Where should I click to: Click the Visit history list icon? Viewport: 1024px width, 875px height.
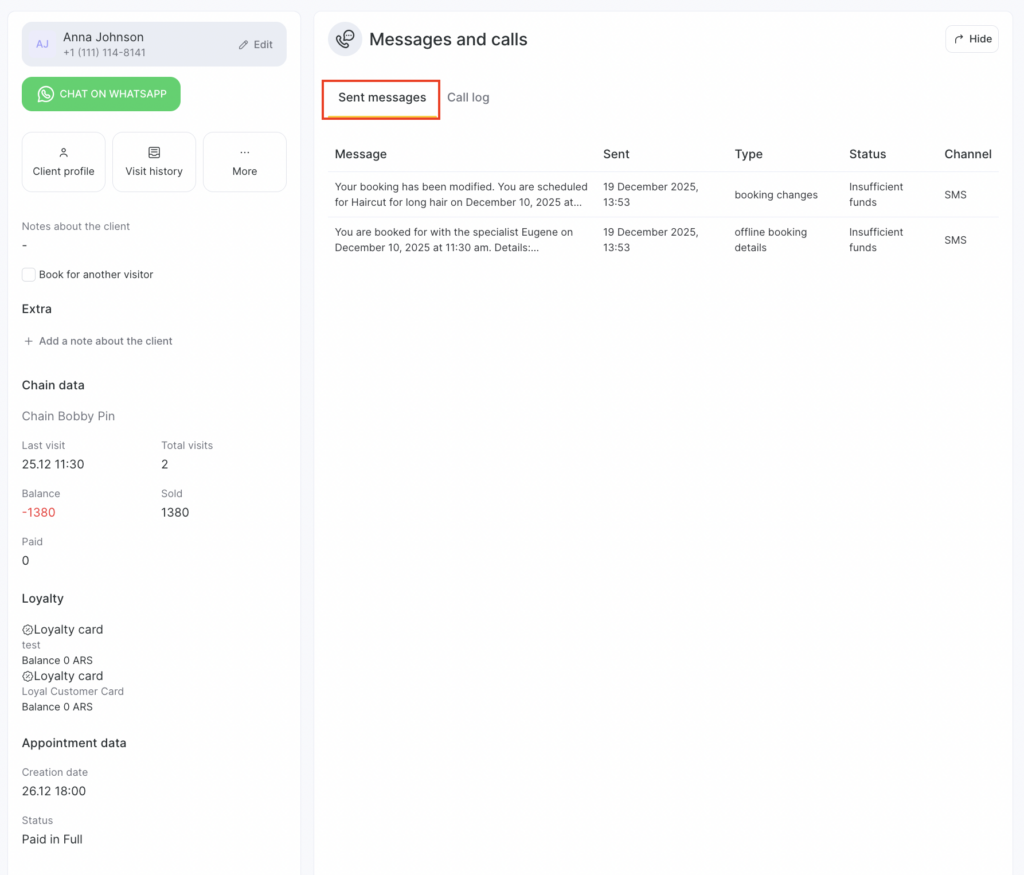154,152
